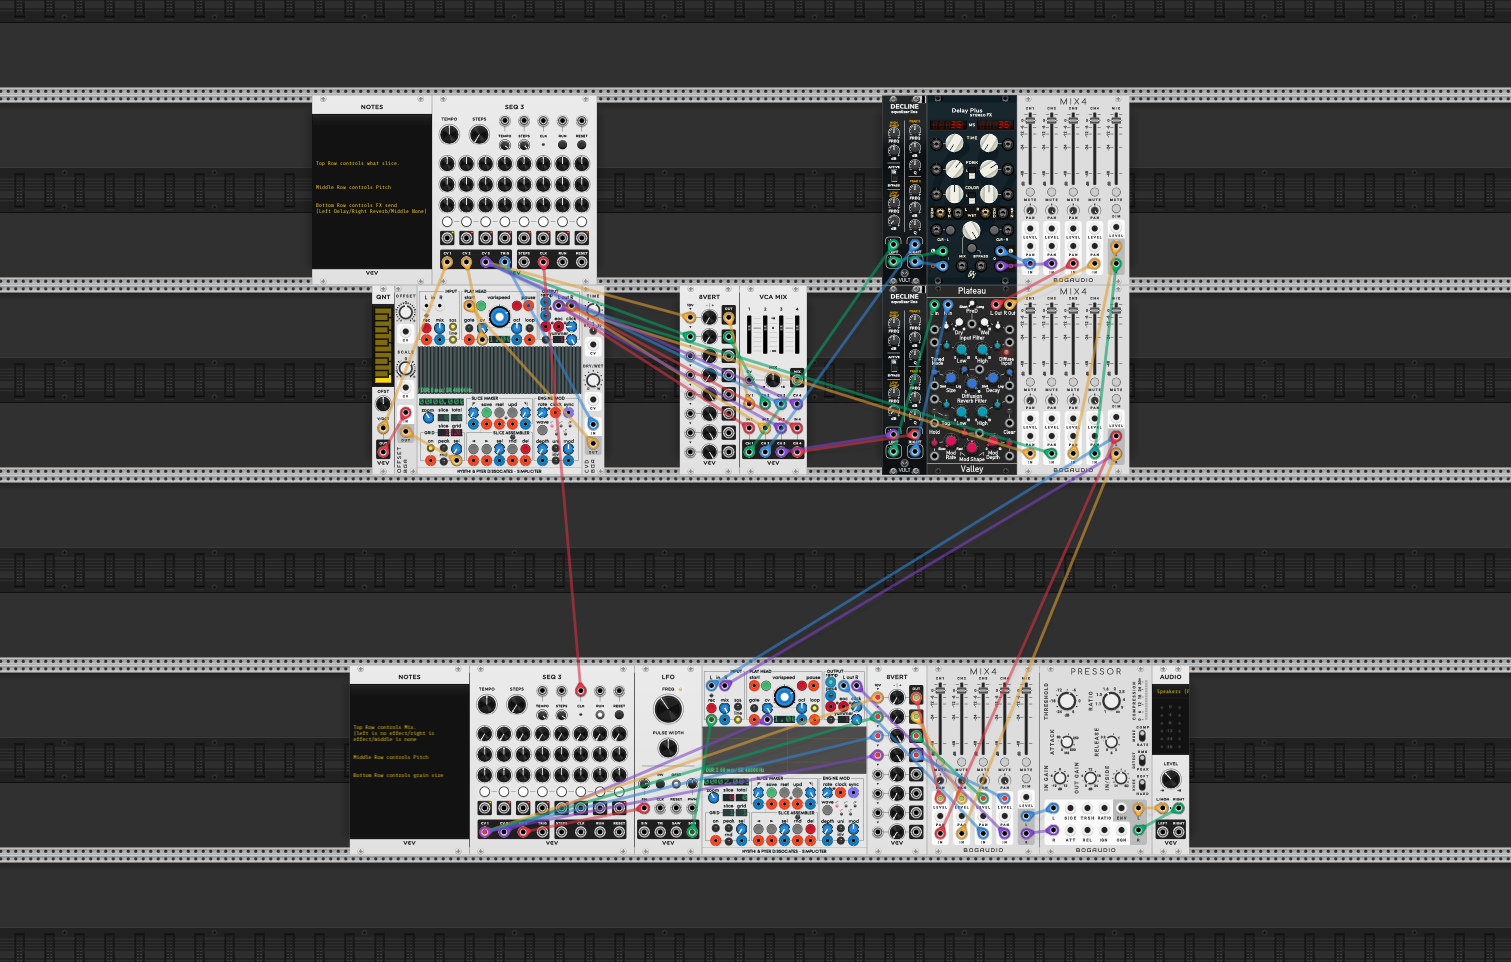Click varispeed knob on upper Simpliciter module
1511x962 pixels.
(499, 317)
